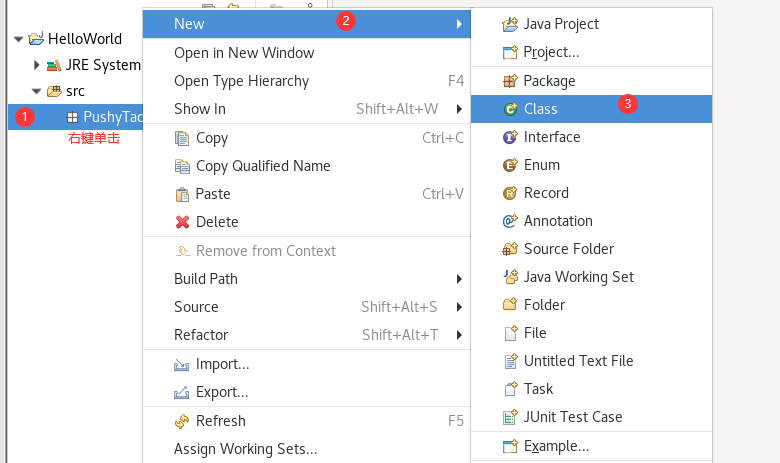Select Open Type Hierarchy menu entry
The image size is (780, 463).
(x=241, y=81)
